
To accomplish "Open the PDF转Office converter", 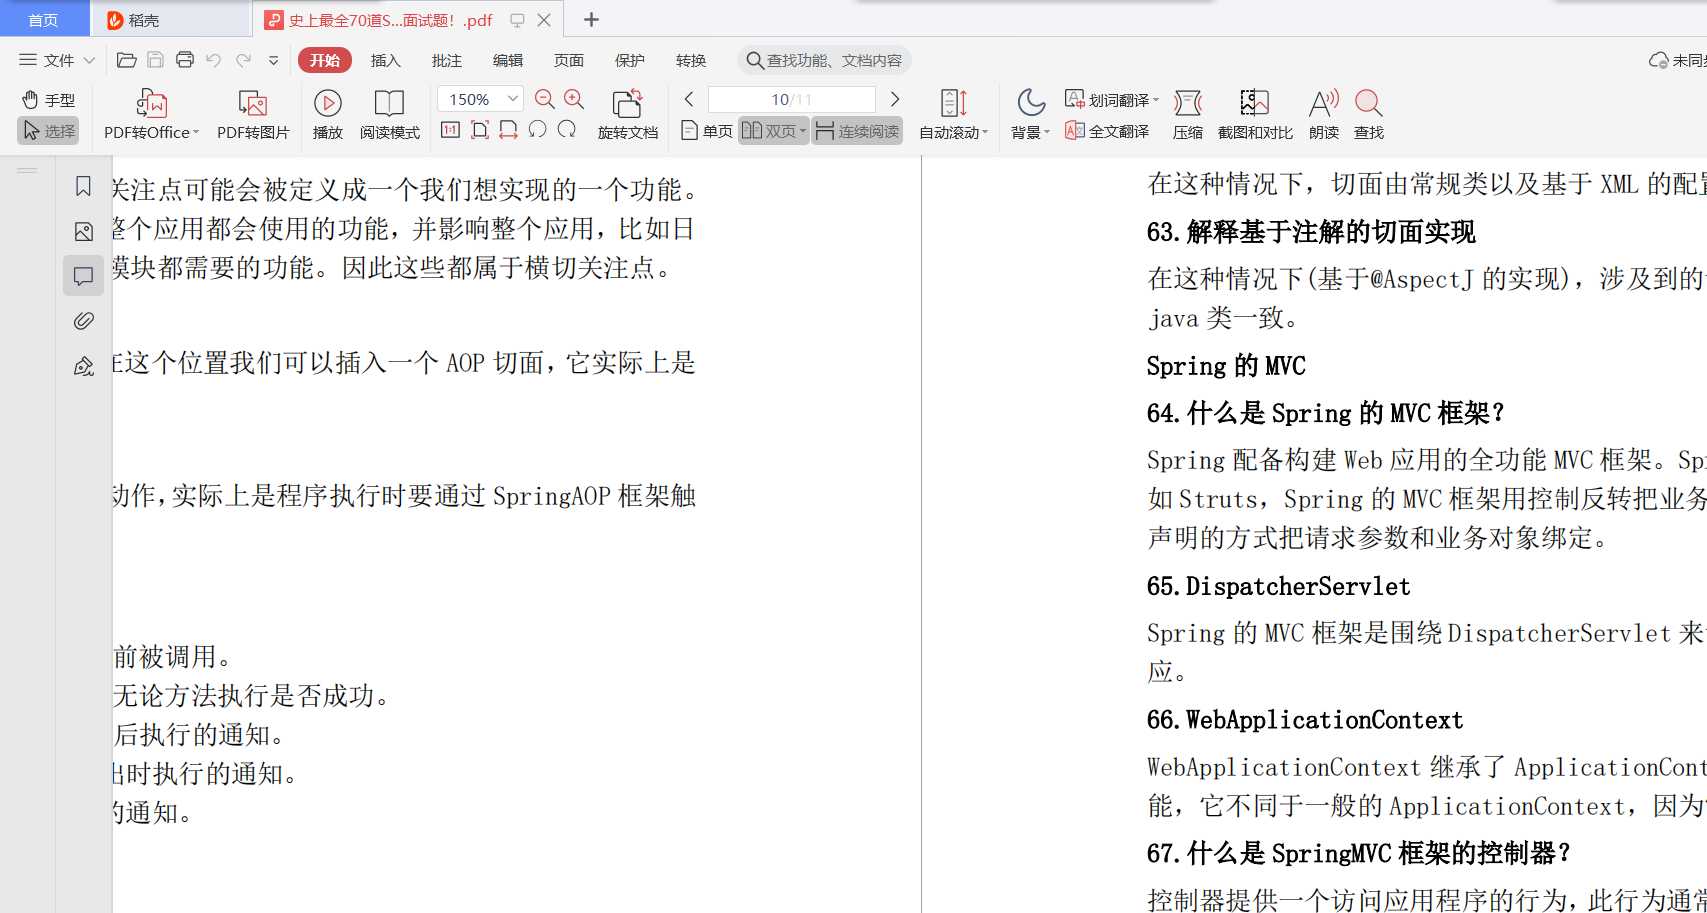I will click(x=151, y=115).
